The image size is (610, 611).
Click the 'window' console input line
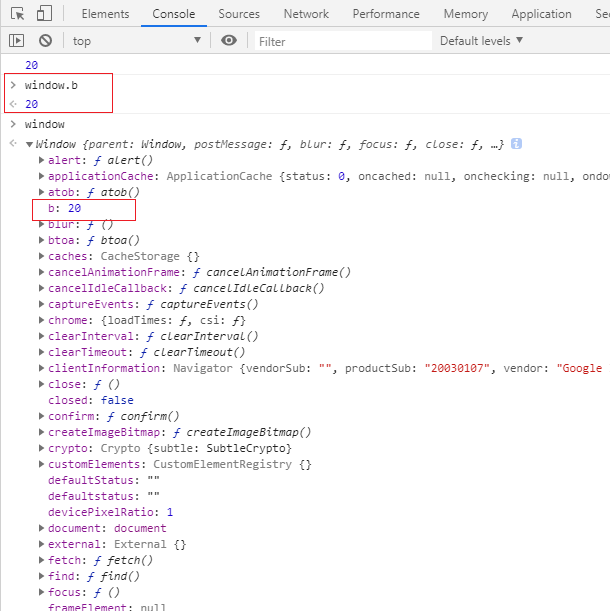tap(44, 124)
